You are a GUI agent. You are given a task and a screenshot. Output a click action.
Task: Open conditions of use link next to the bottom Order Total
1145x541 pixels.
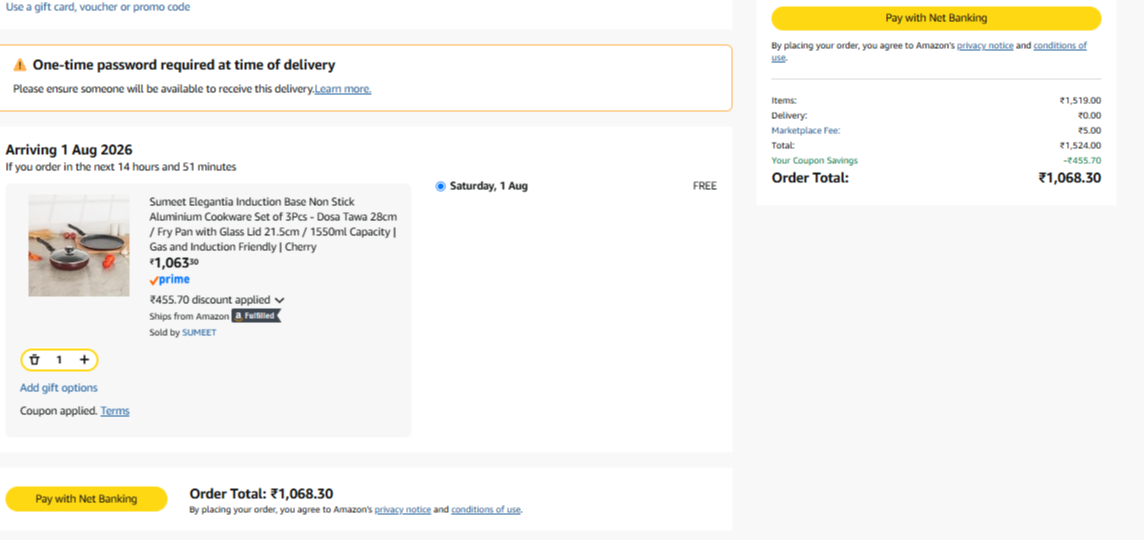click(x=486, y=510)
